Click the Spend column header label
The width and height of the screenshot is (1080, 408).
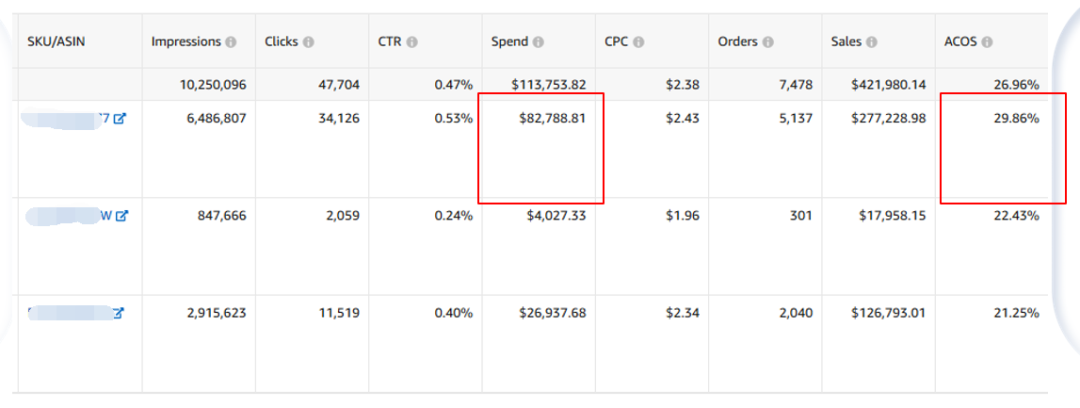[509, 42]
